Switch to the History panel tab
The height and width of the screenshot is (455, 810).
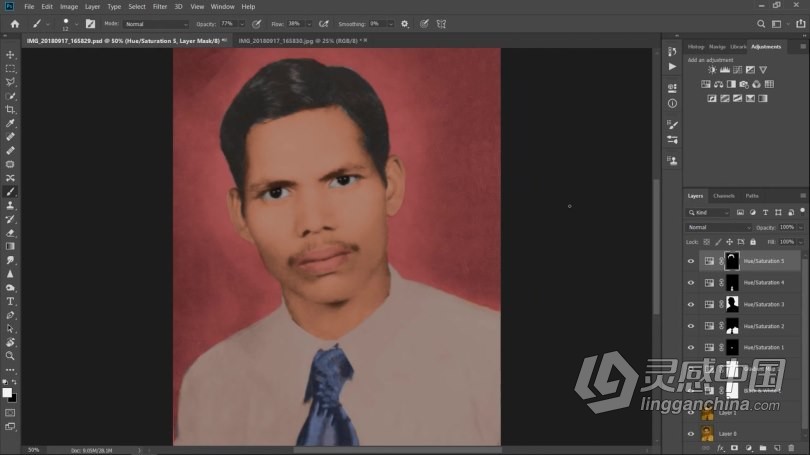pos(695,46)
